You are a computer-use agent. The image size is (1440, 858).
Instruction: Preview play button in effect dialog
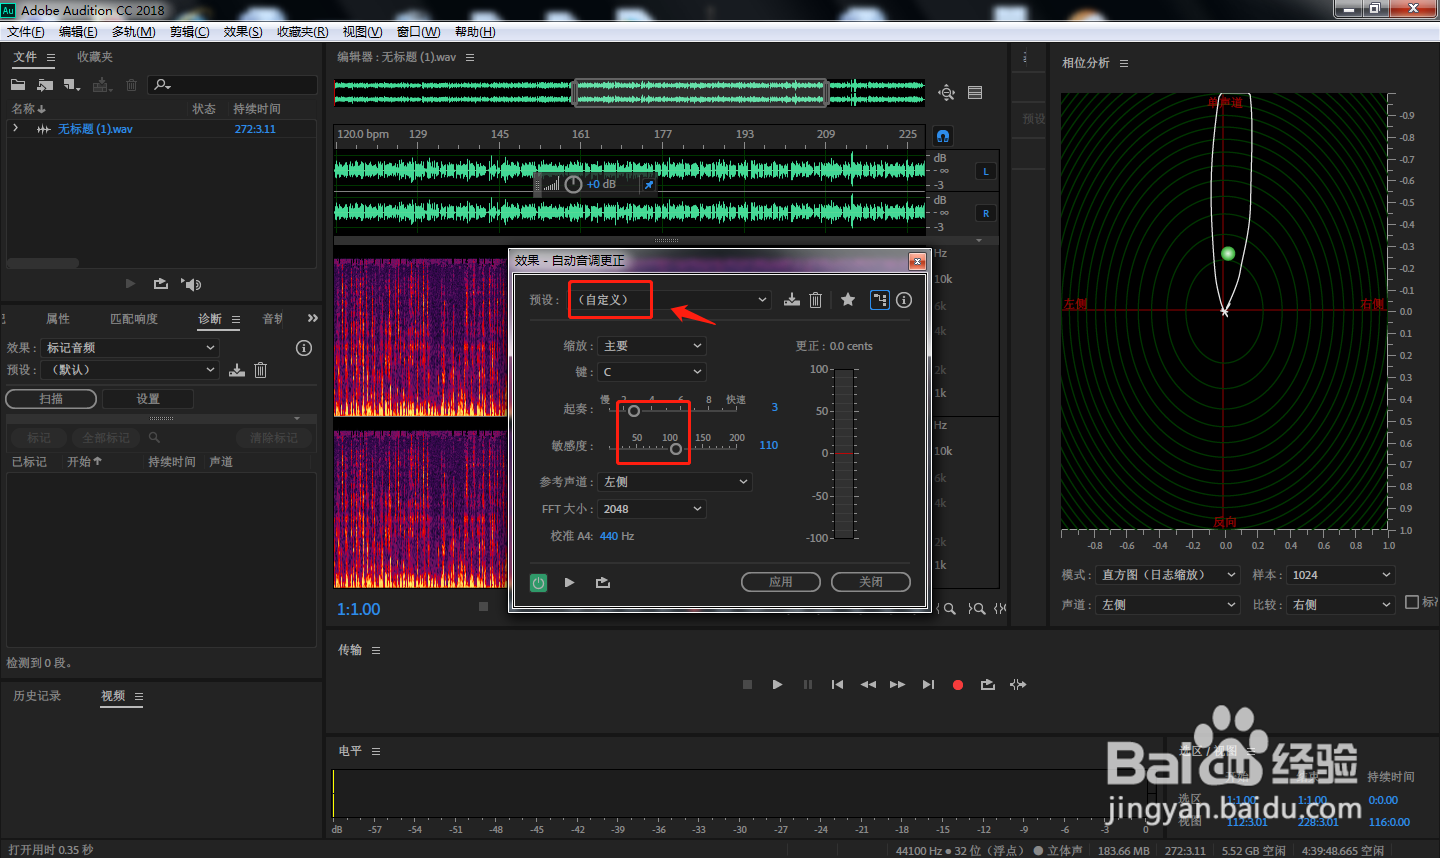click(x=570, y=582)
